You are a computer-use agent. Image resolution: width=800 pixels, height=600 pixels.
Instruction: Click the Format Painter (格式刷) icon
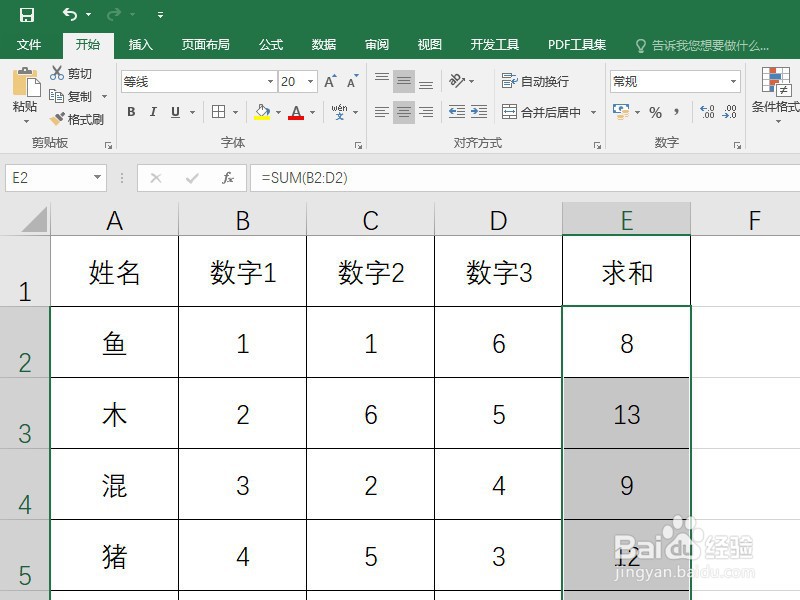point(55,118)
